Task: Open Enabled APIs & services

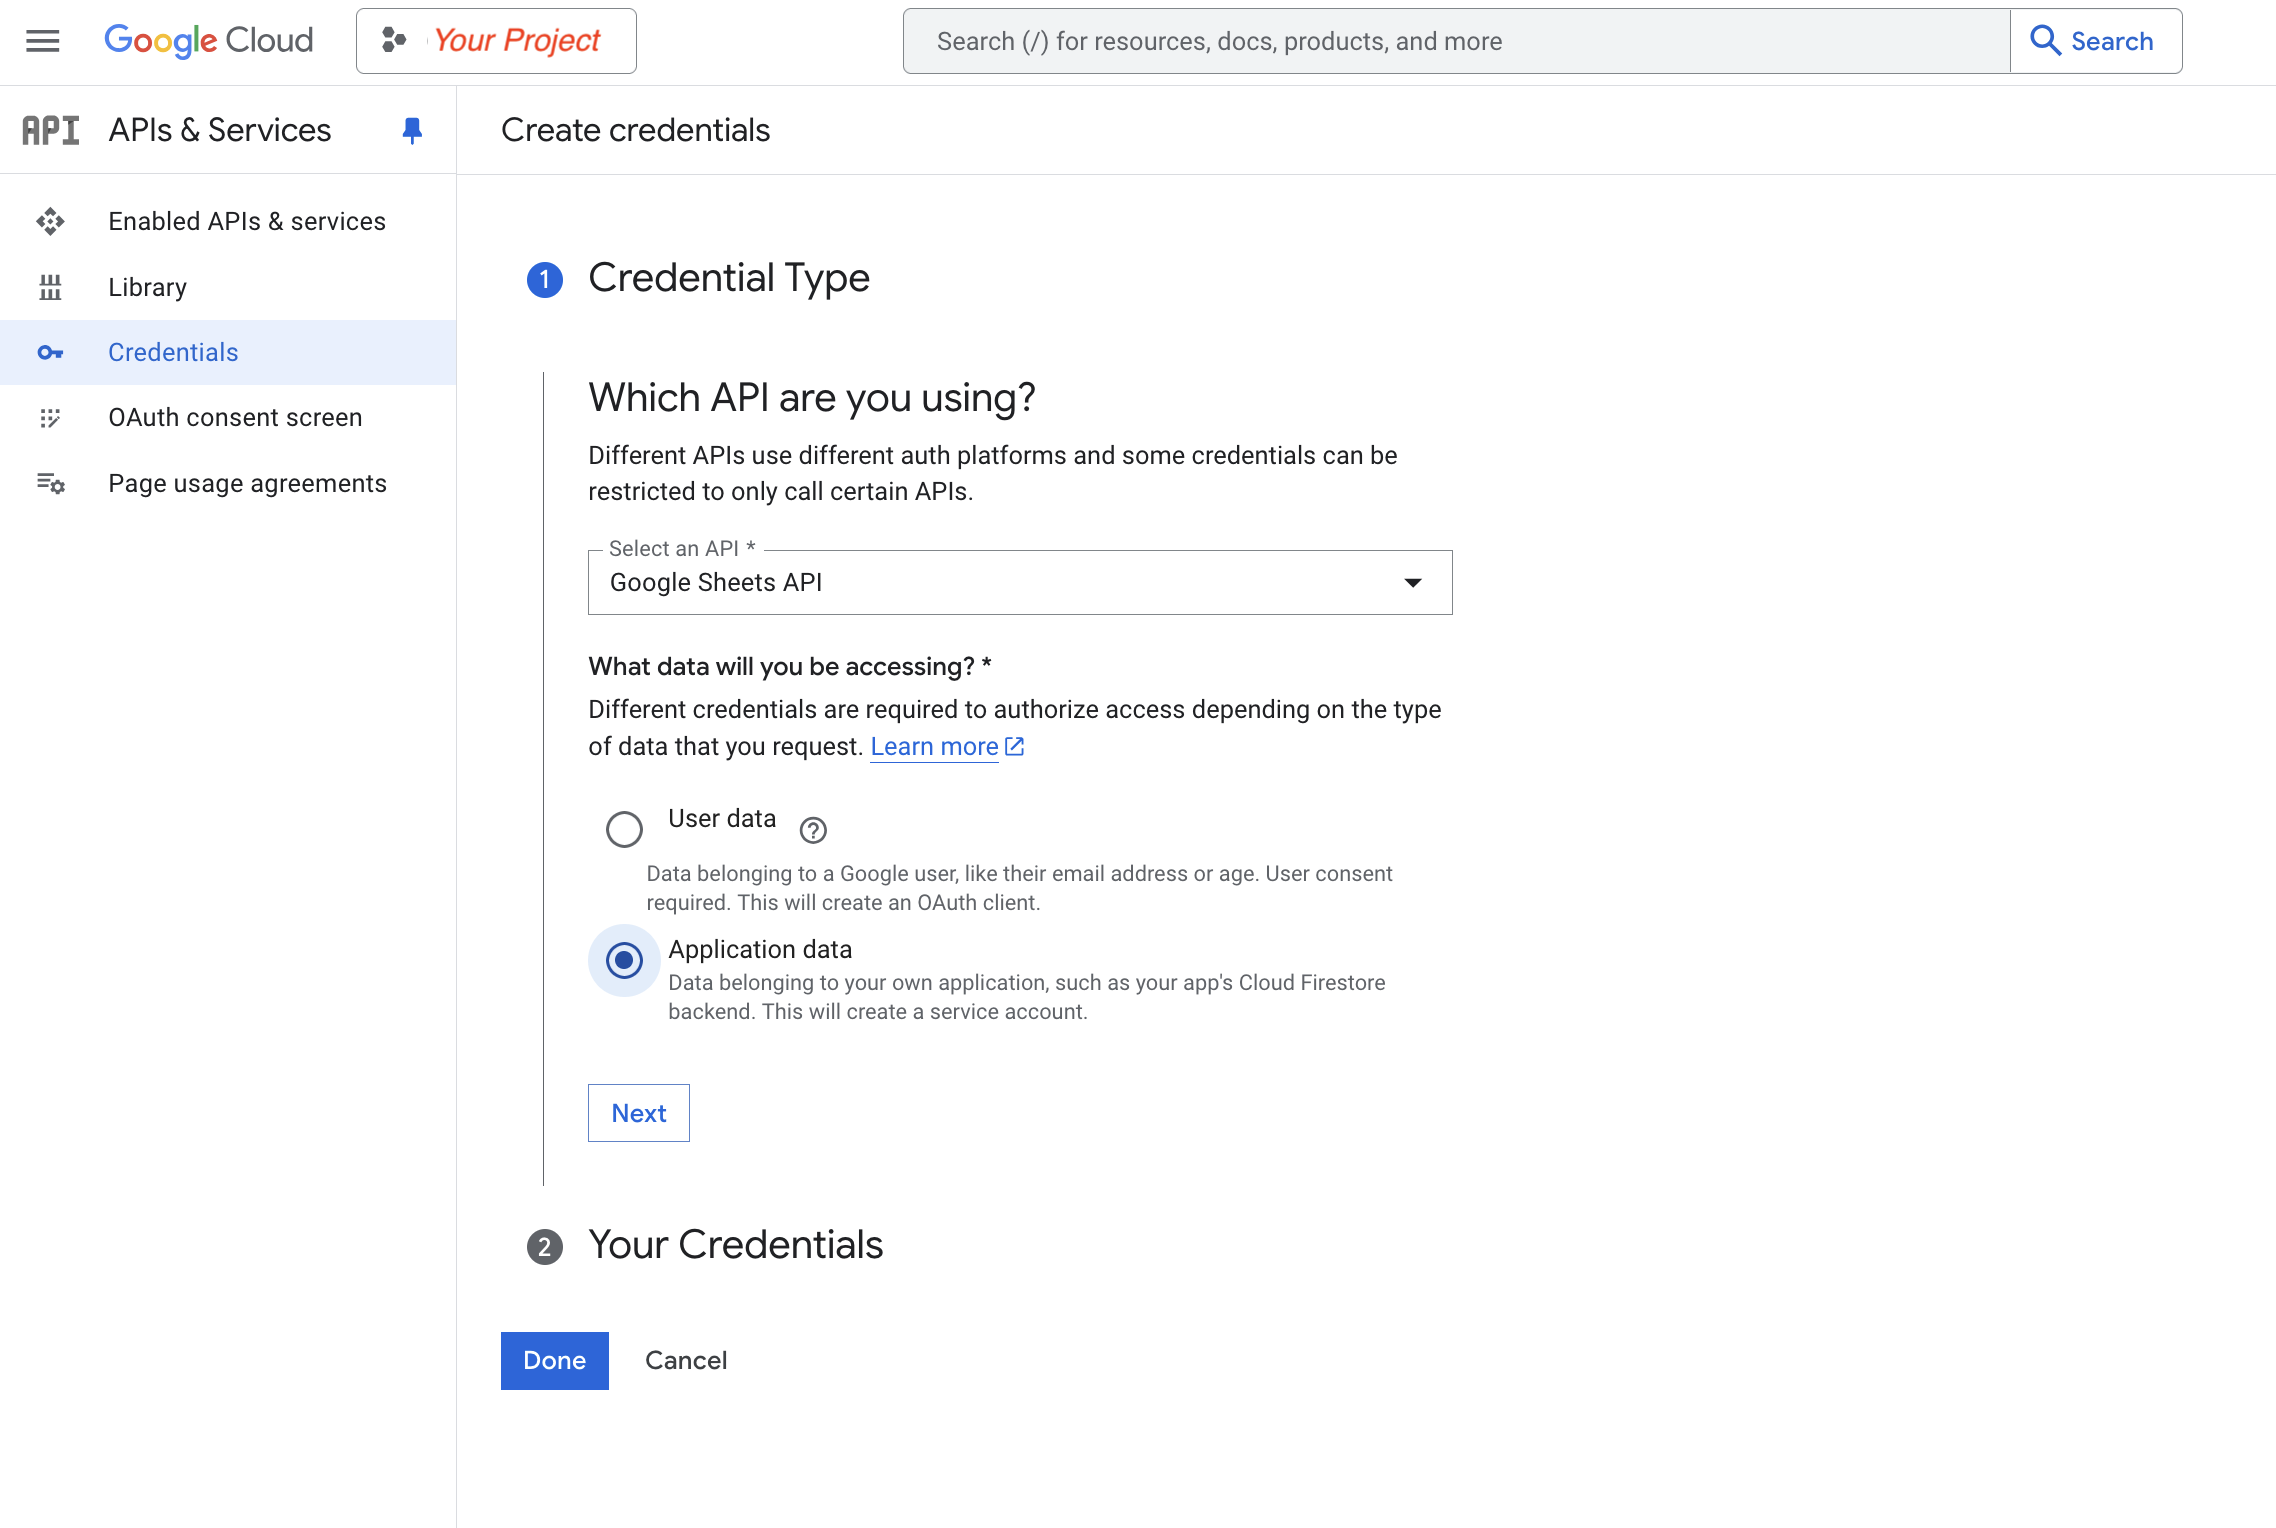Action: [x=228, y=221]
